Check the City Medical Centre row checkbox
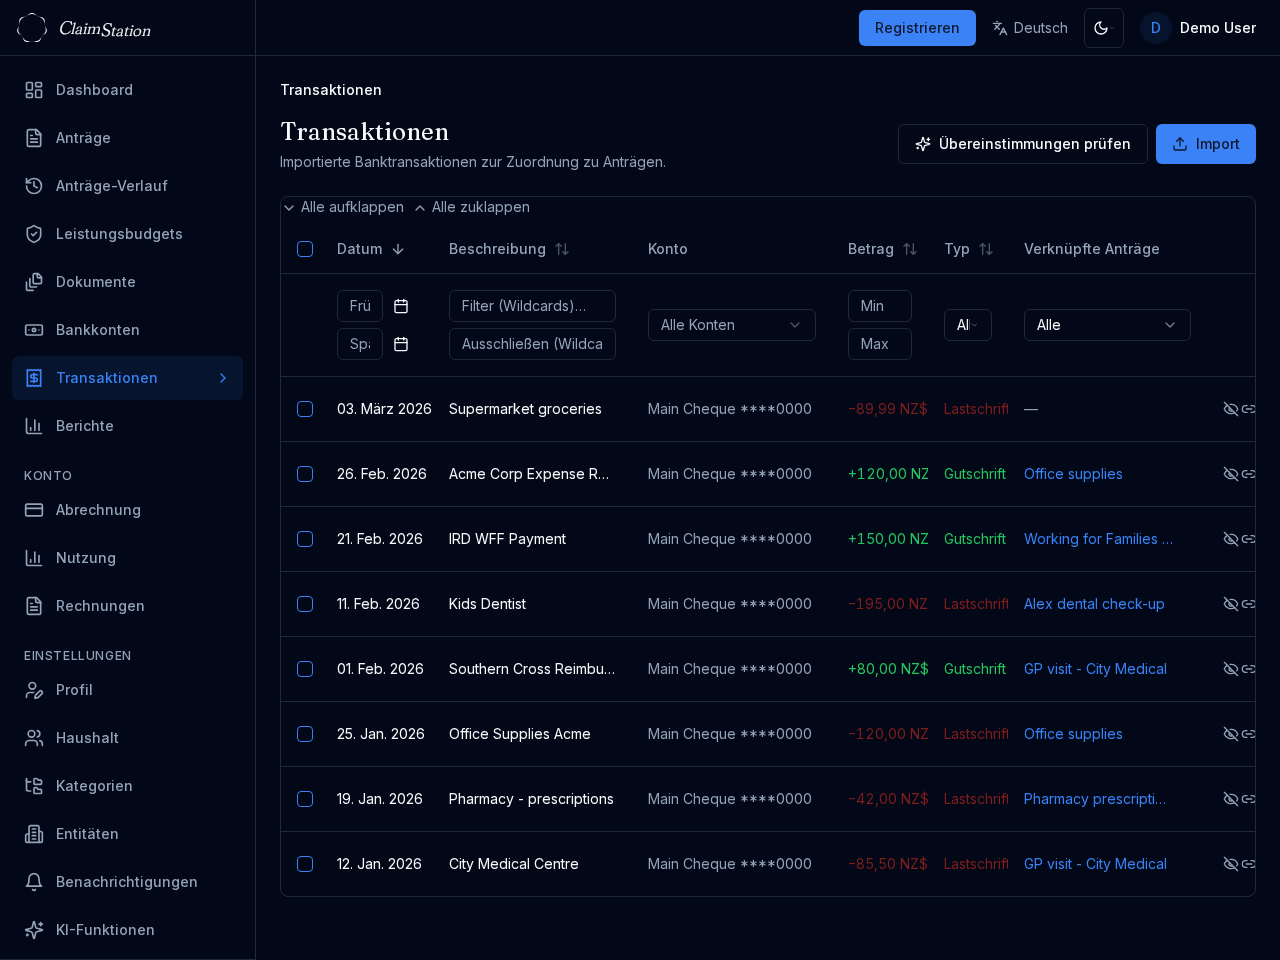Image resolution: width=1280 pixels, height=960 pixels. tap(305, 864)
